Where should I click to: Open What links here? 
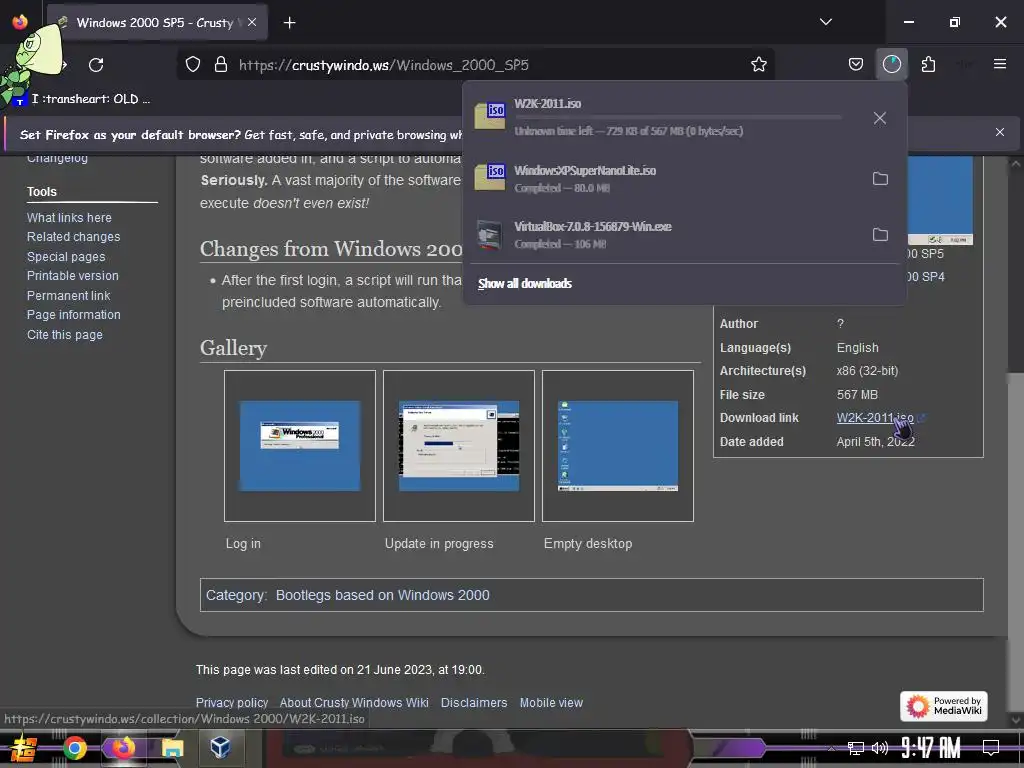[x=69, y=217]
